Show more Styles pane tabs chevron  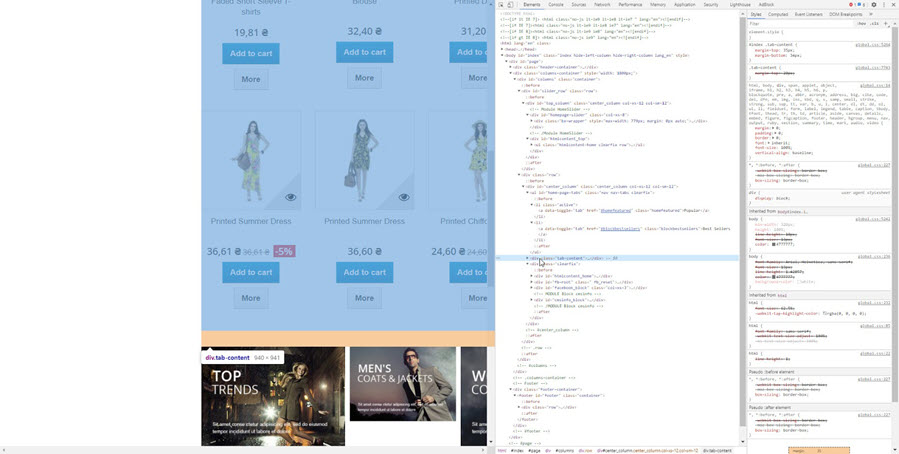coord(871,14)
